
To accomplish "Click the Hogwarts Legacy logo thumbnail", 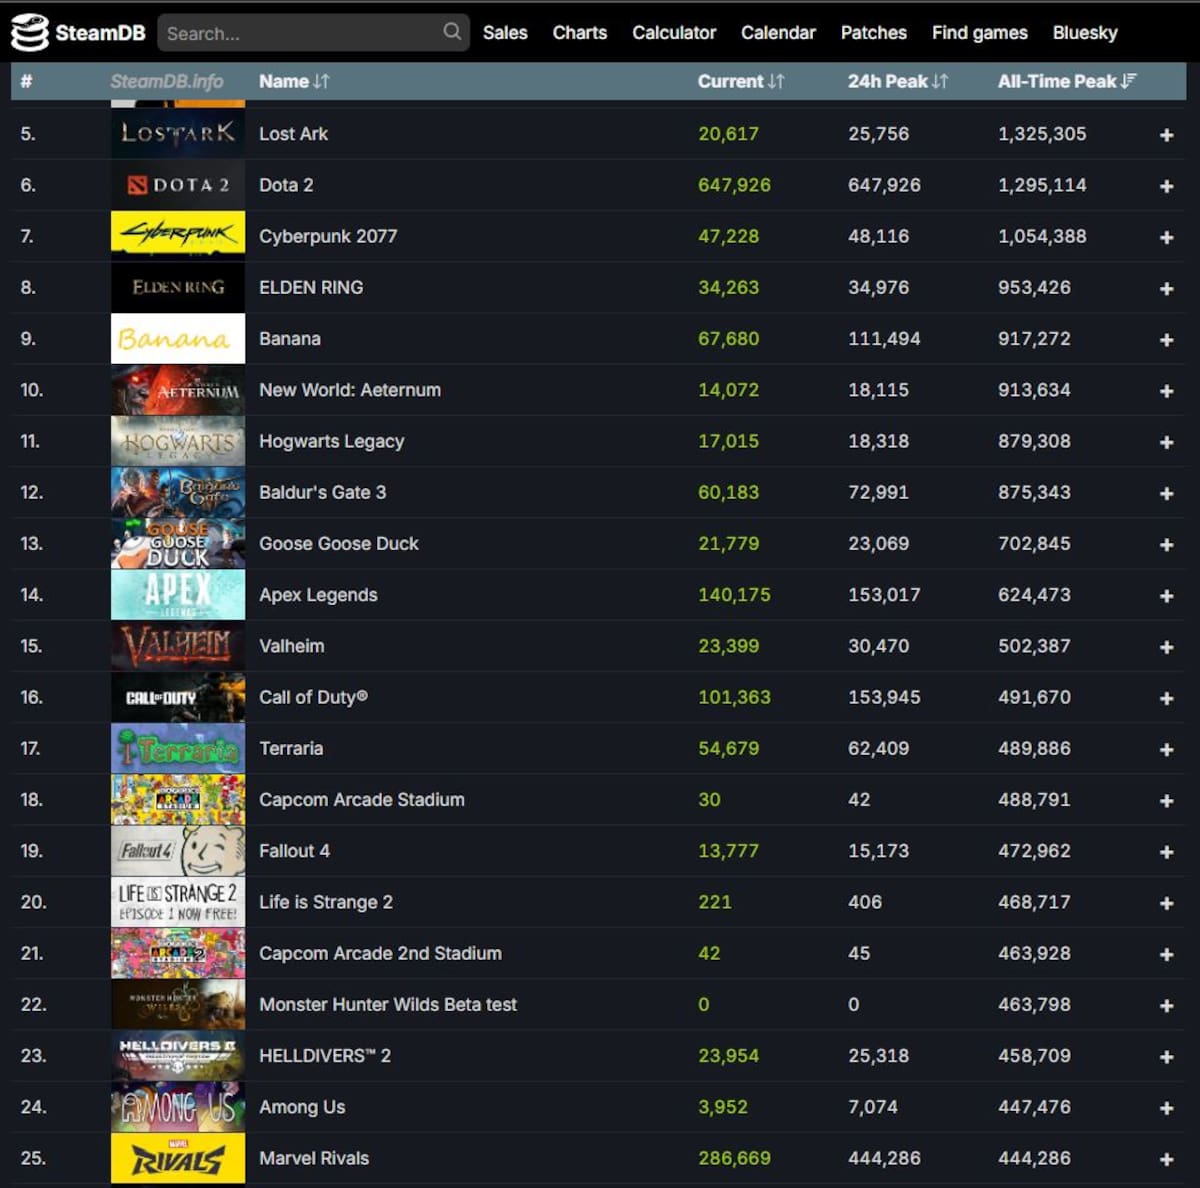I will (178, 441).
